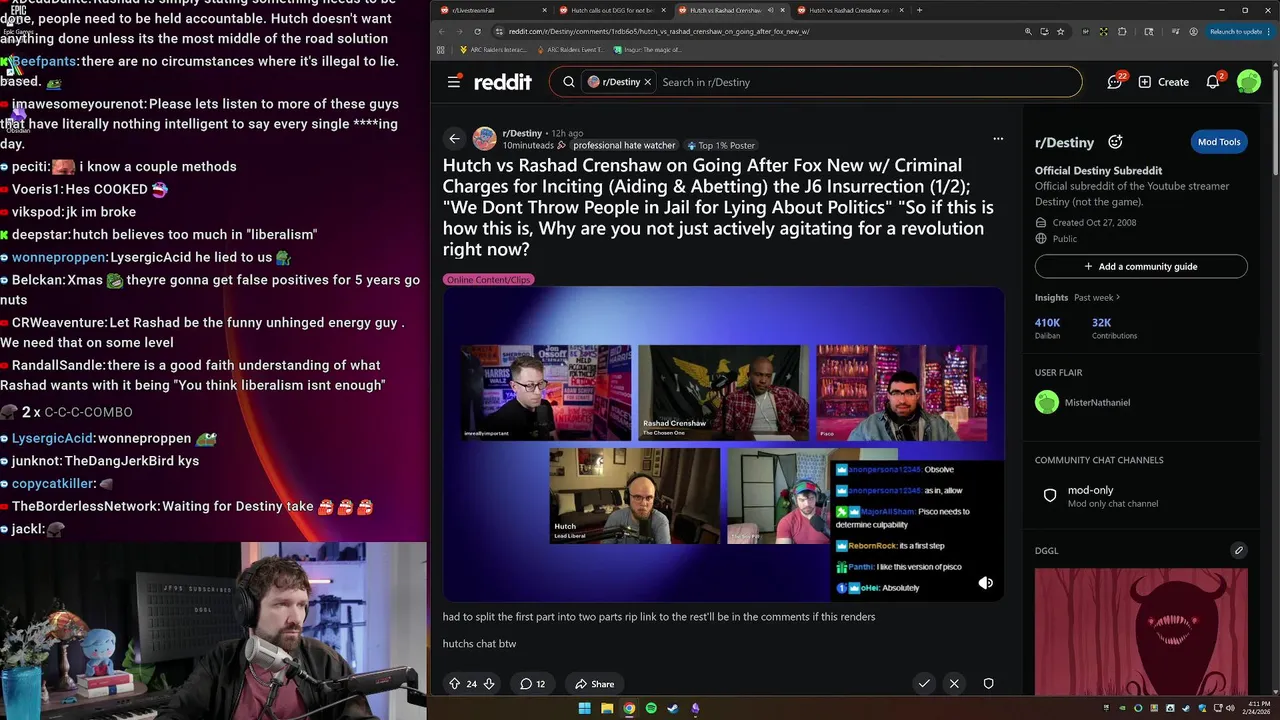This screenshot has height=720, width=1280.
Task: Edit the DGGL widget with pencil icon
Action: tap(1239, 550)
